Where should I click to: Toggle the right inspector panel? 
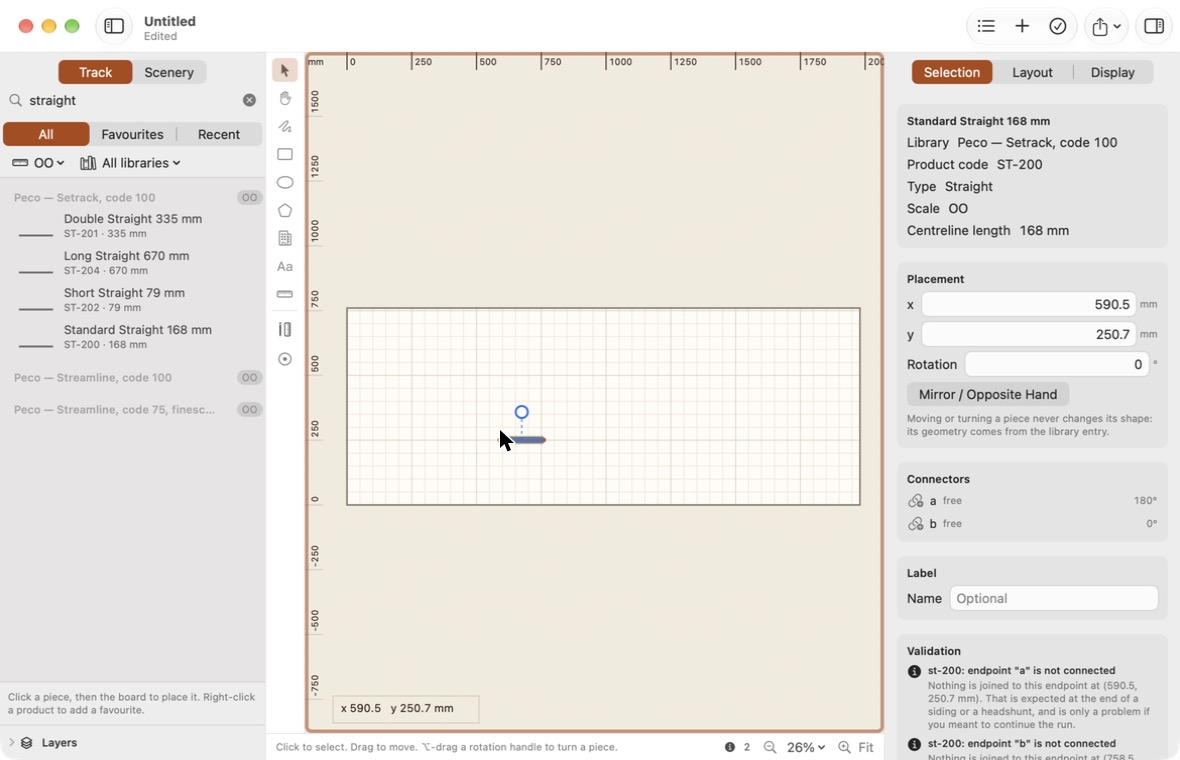1154,26
